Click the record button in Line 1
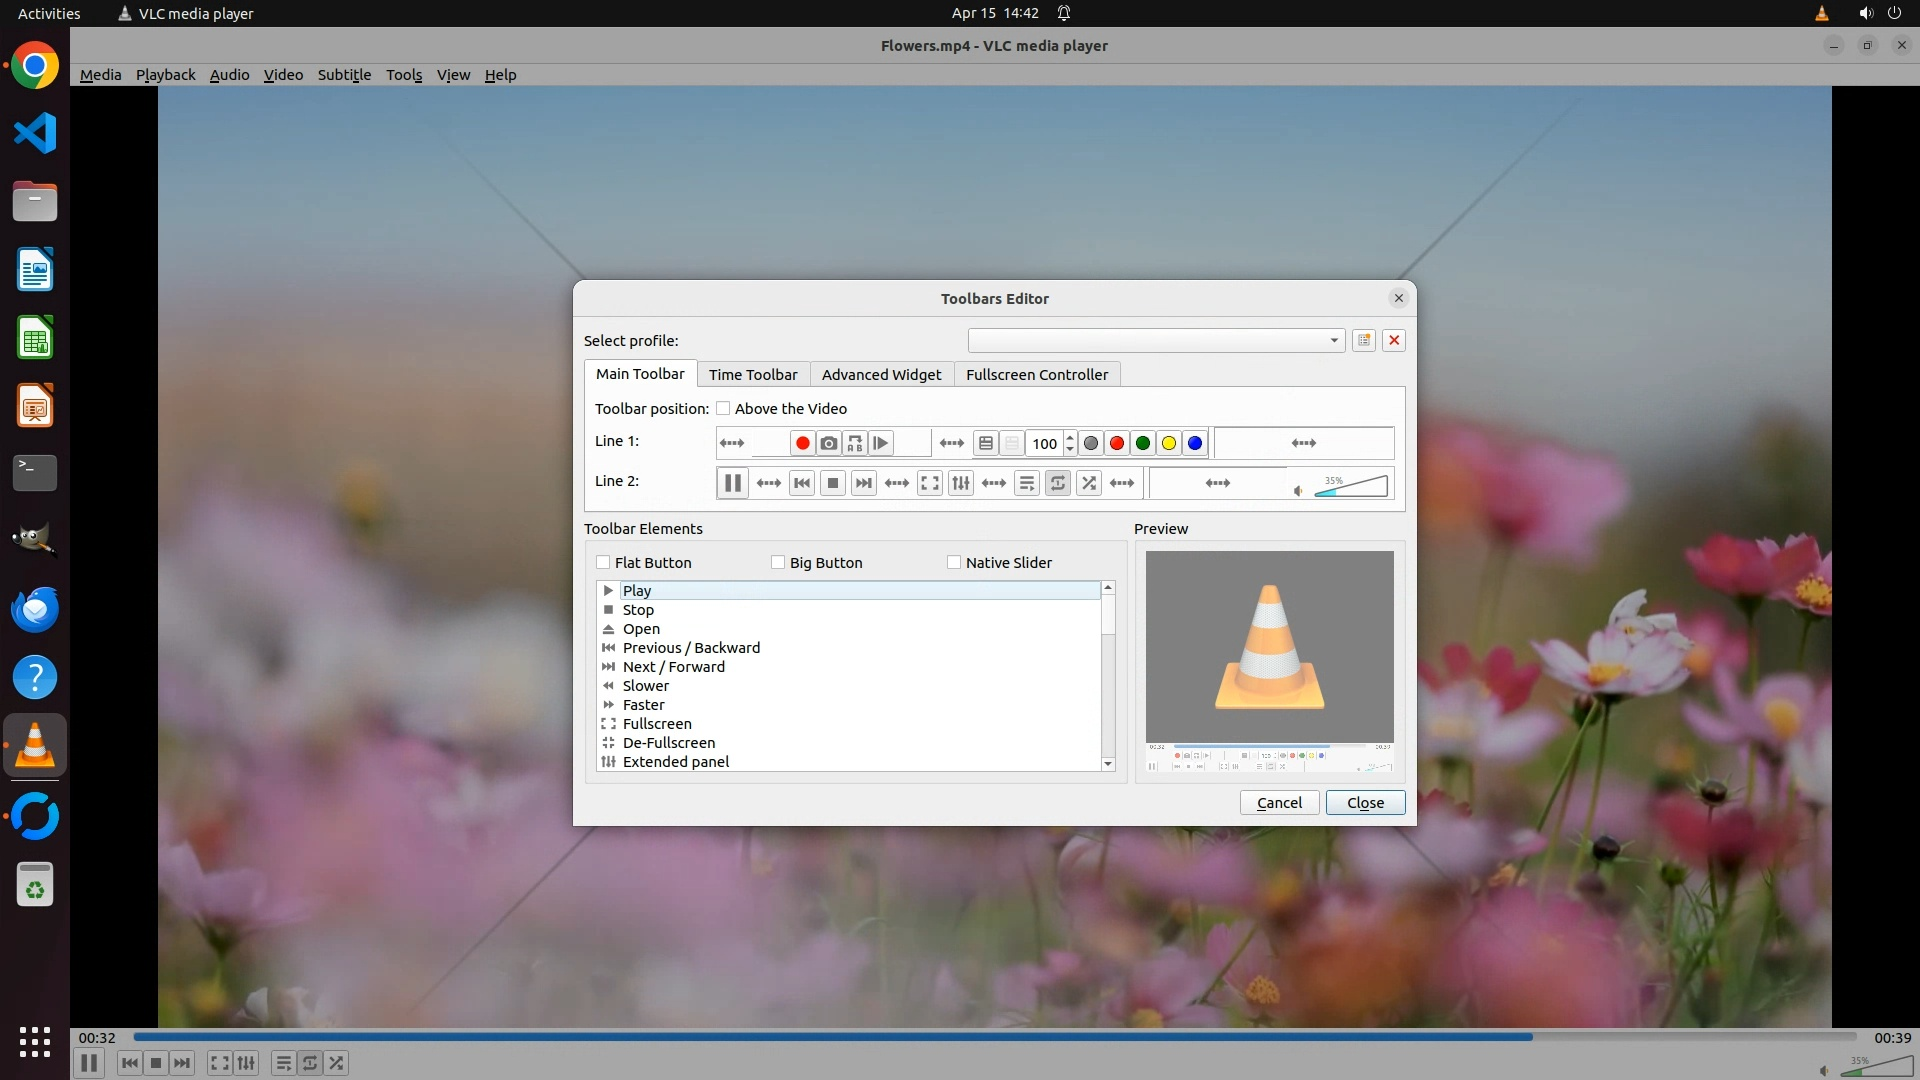This screenshot has width=1920, height=1080. pos(802,443)
